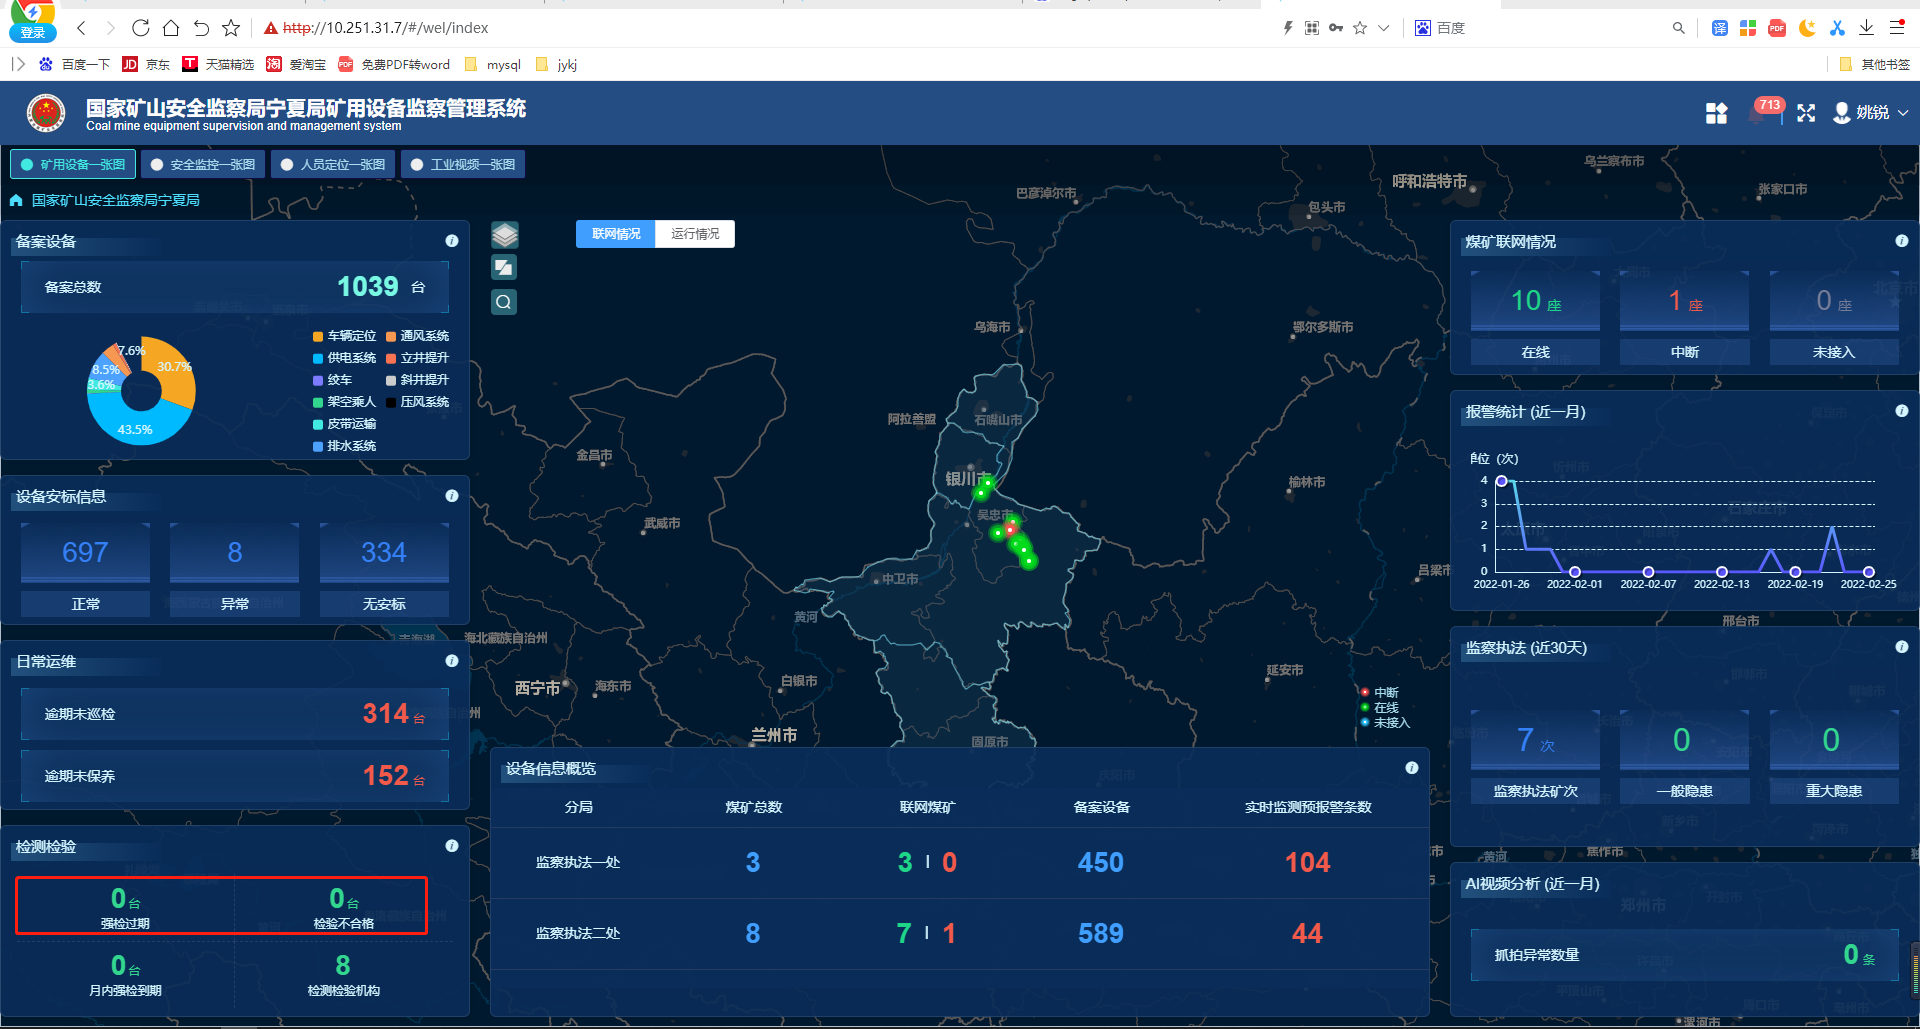Click the home icon in breadcrumb
Viewport: 1920px width, 1029px height.
click(x=16, y=200)
